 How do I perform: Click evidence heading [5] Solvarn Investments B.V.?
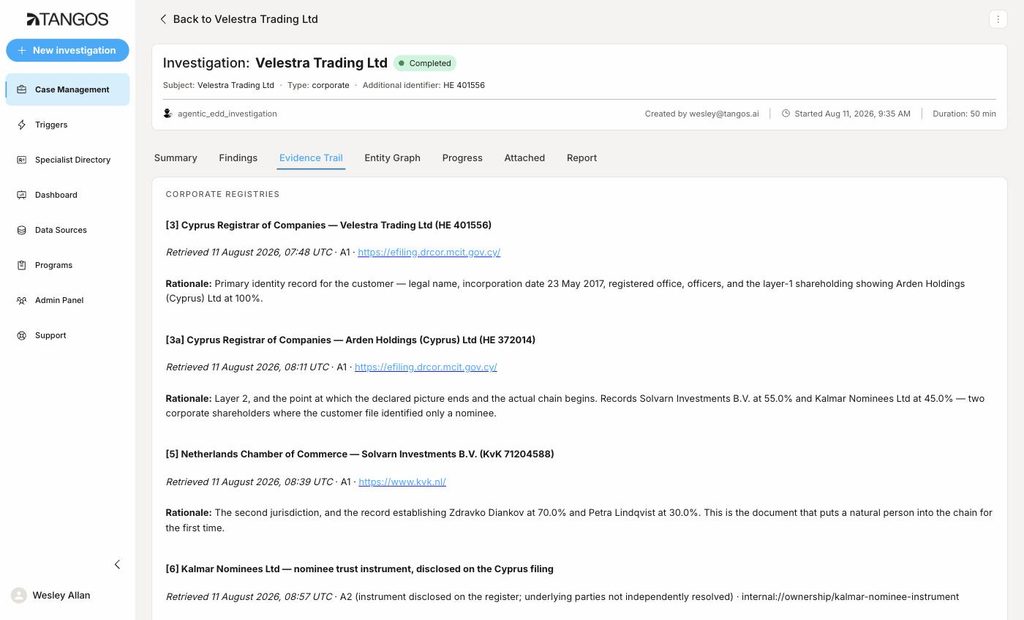[360, 454]
